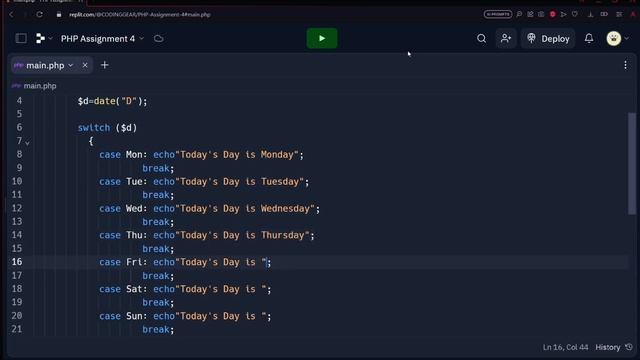The width and height of the screenshot is (640, 360).
Task: Click the download icon in the browser toolbar
Action: point(591,14)
